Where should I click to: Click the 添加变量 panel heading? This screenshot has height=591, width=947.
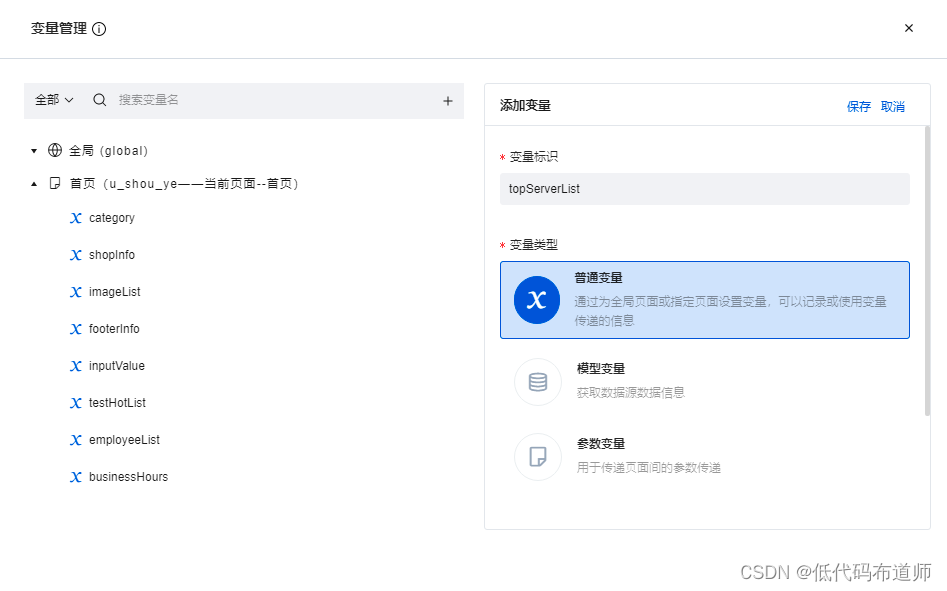525,106
